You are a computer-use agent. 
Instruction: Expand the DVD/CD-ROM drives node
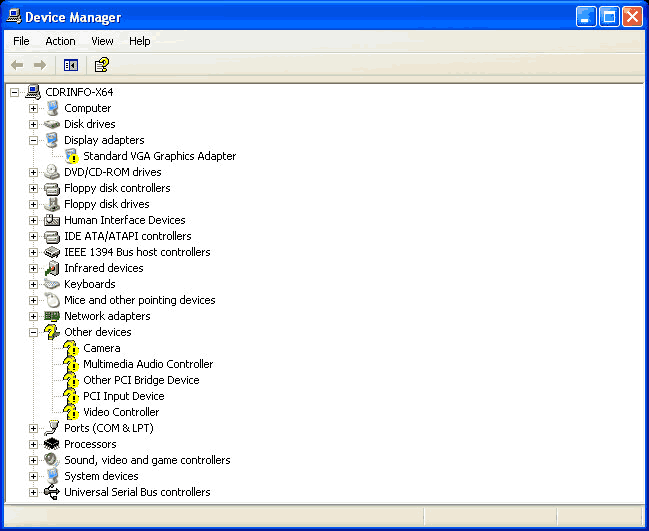point(34,172)
